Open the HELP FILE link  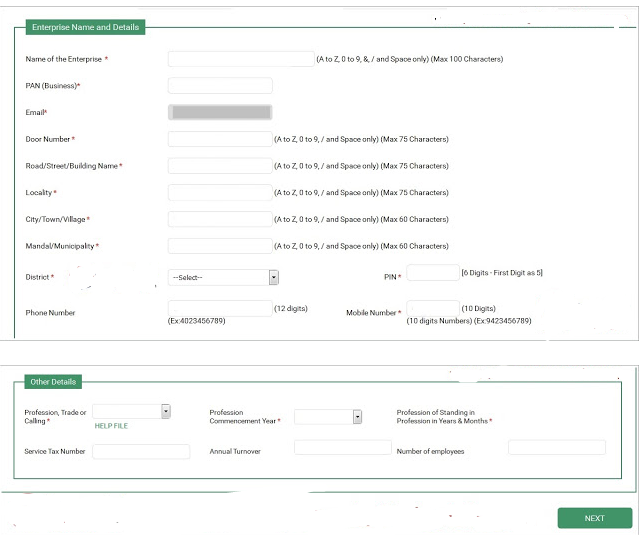coord(111,426)
